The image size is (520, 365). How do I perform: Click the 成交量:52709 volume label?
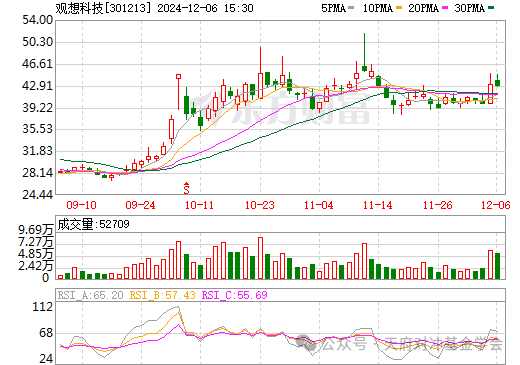tap(93, 224)
